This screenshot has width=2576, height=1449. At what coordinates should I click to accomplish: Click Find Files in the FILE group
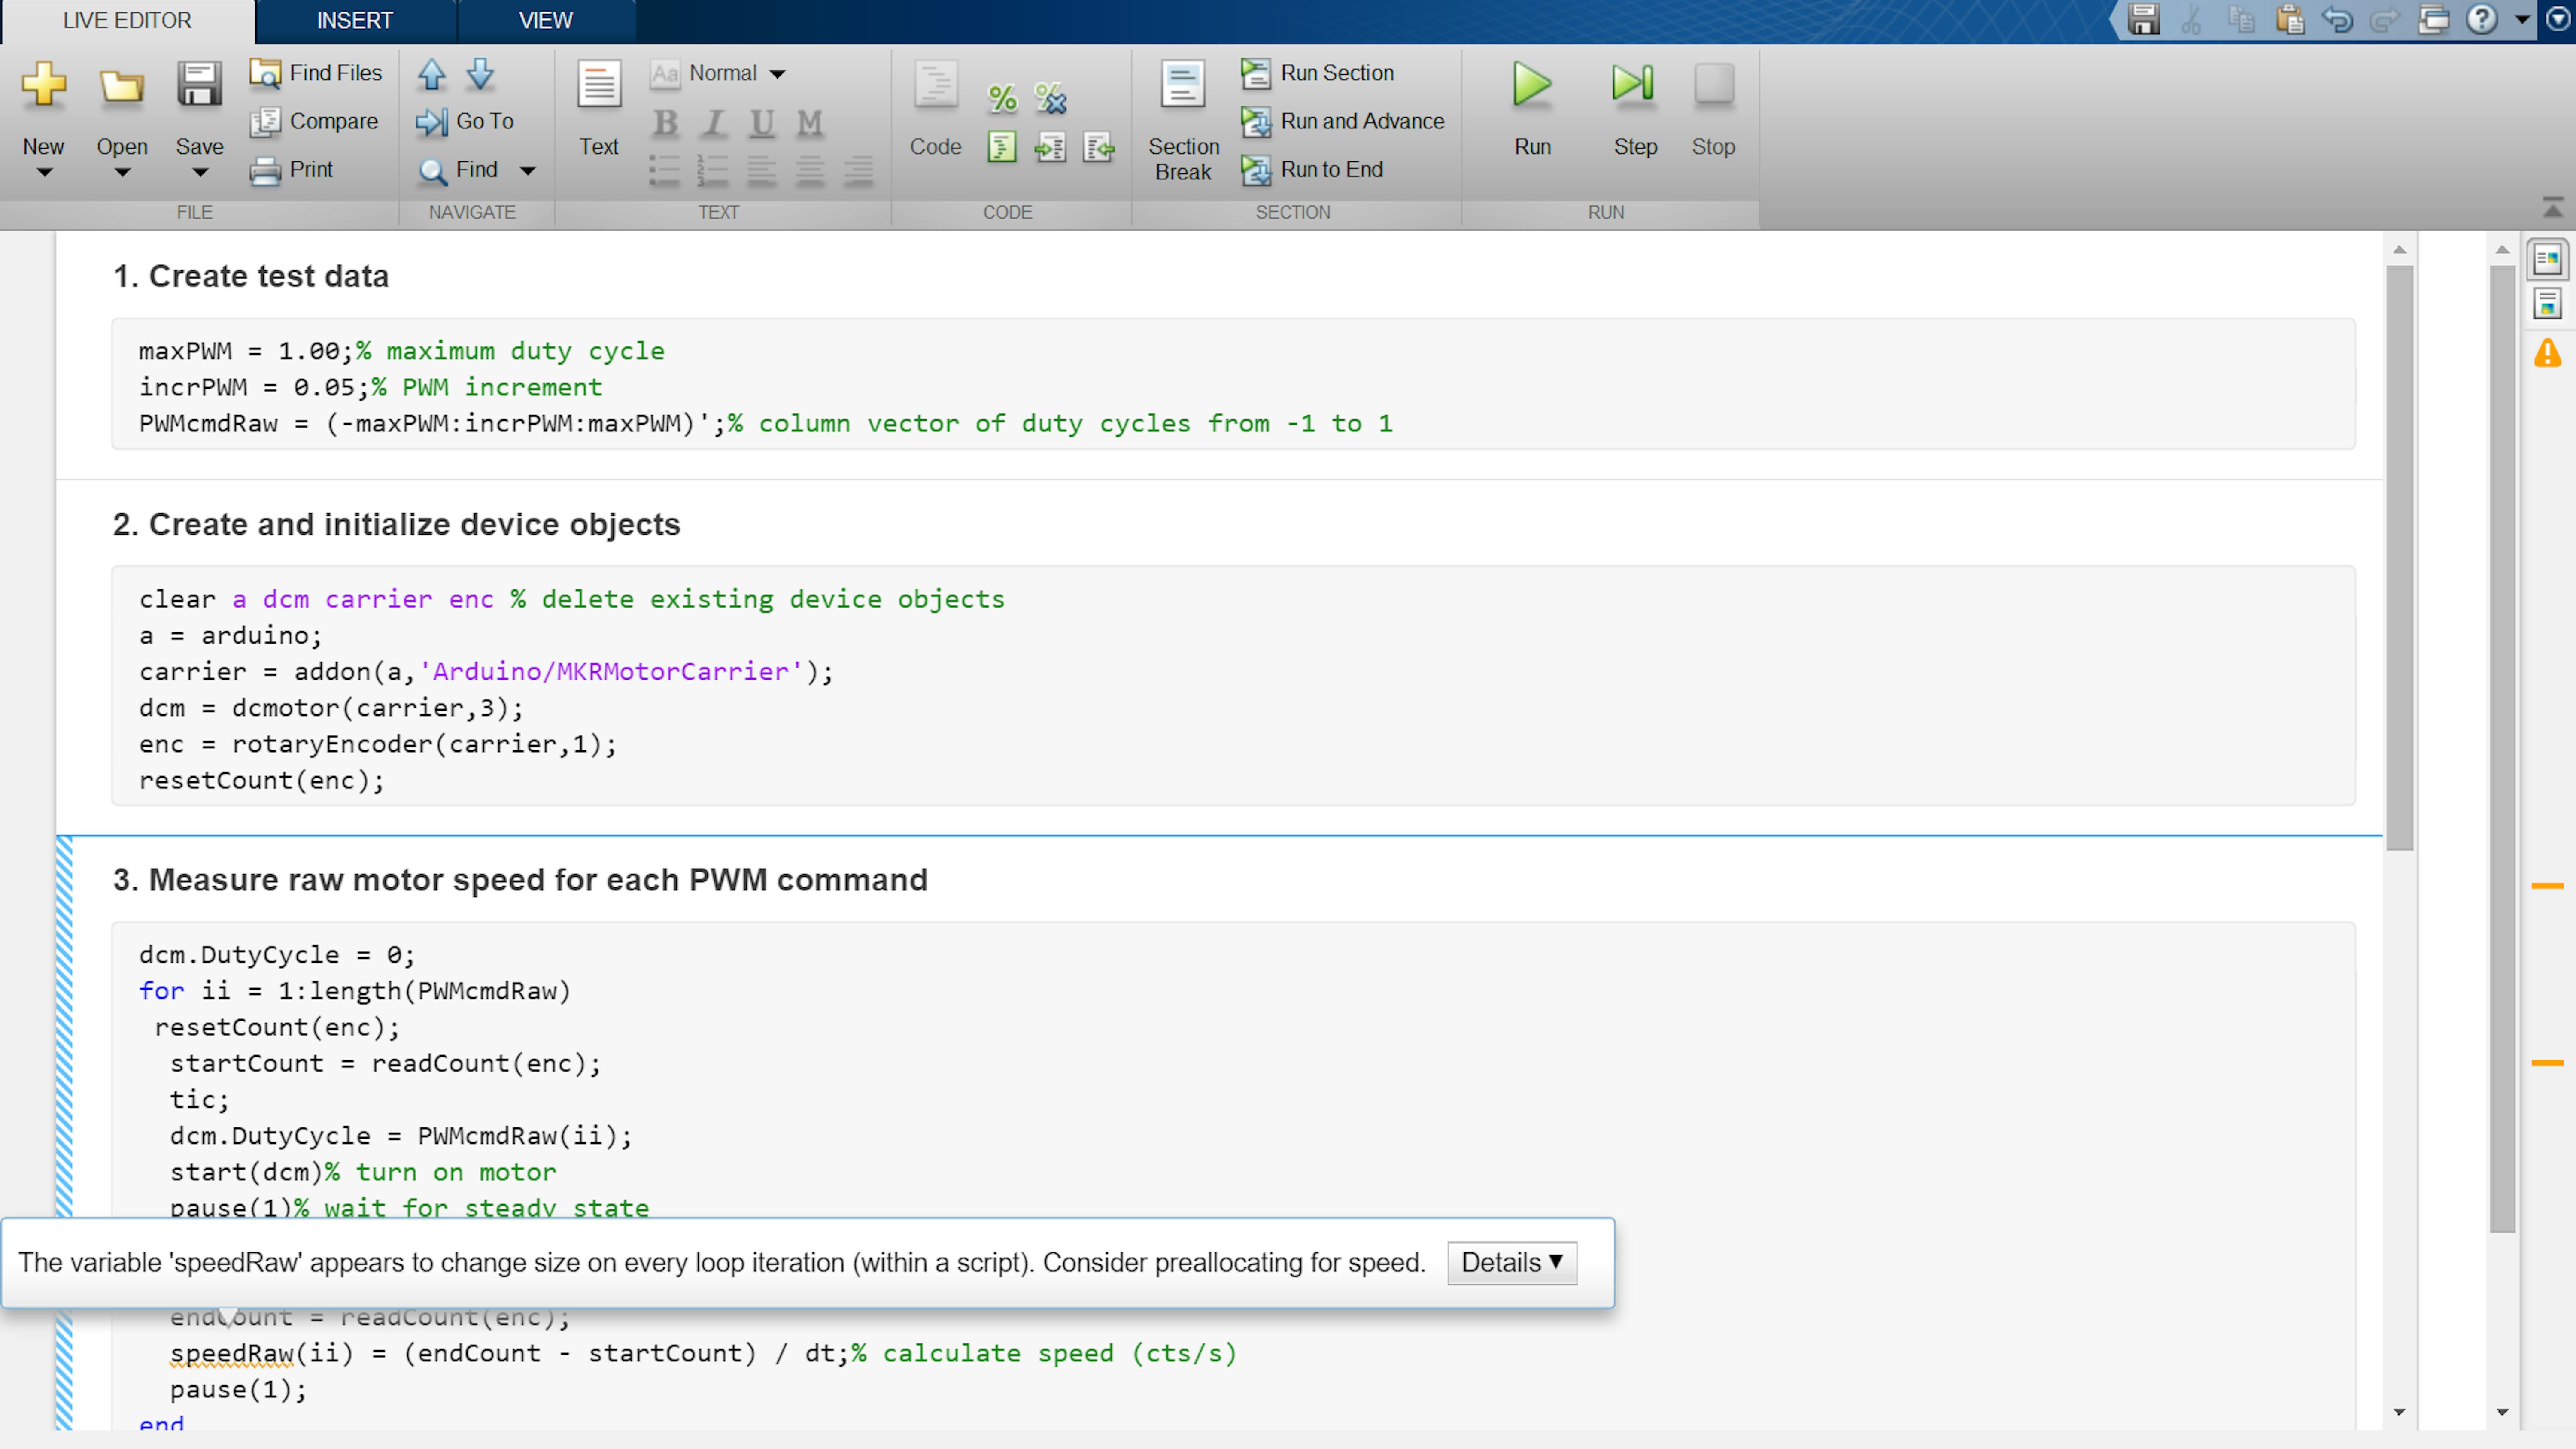coord(316,73)
